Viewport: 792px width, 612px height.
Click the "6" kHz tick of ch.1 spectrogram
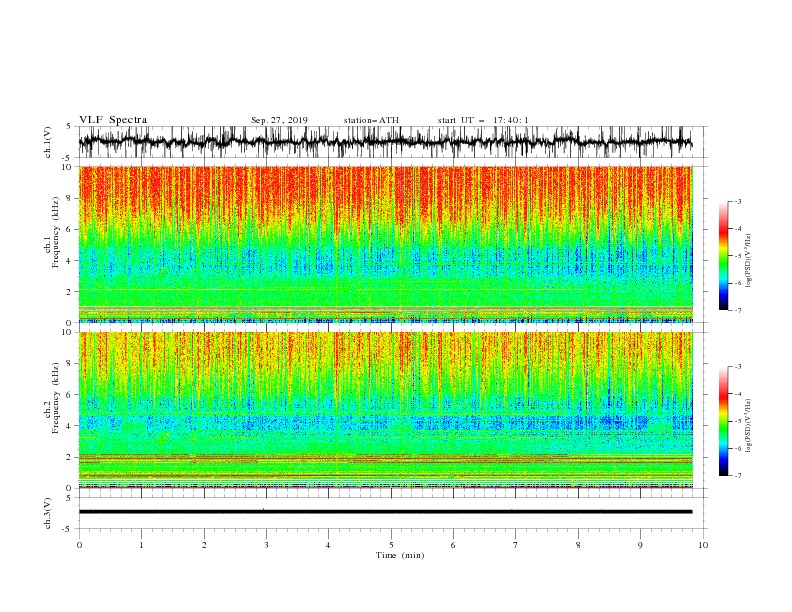click(x=70, y=229)
